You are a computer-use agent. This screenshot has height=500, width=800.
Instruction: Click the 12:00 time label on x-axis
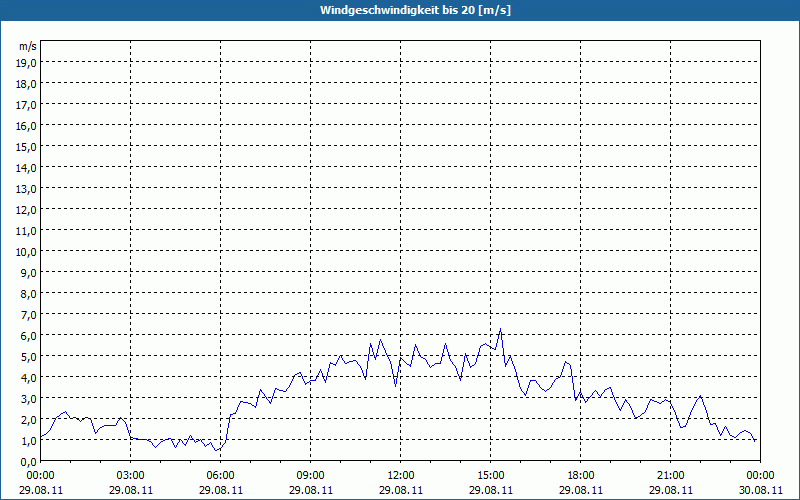pos(401,476)
